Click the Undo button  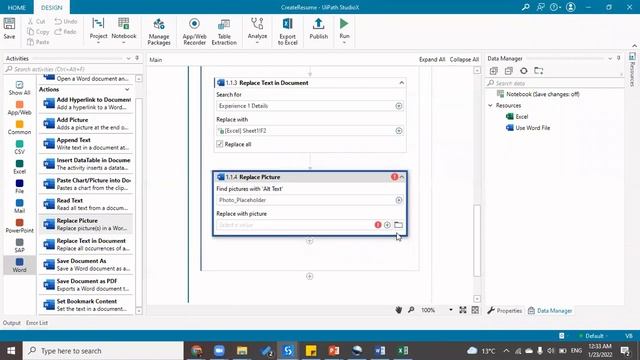pyautogui.click(x=66, y=21)
